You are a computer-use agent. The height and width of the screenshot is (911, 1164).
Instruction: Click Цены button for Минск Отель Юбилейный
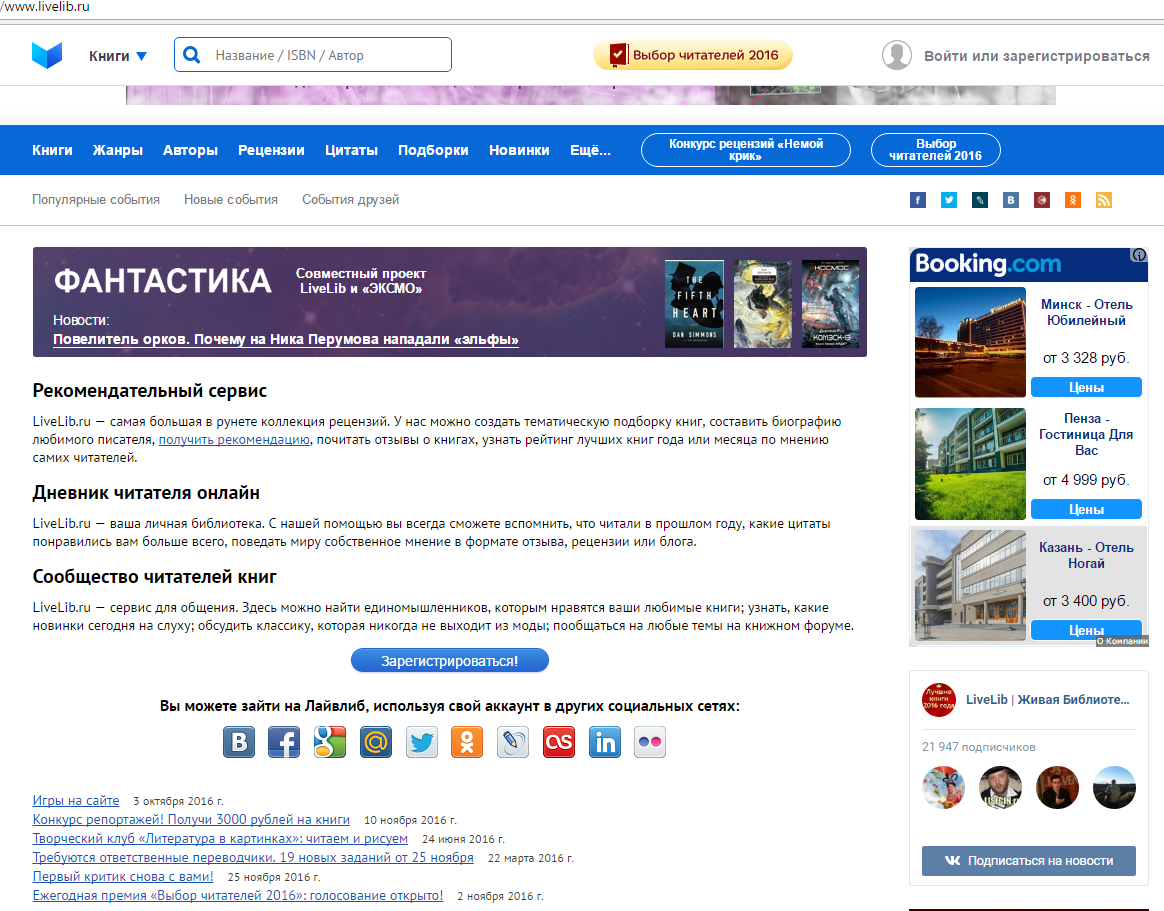point(1086,388)
